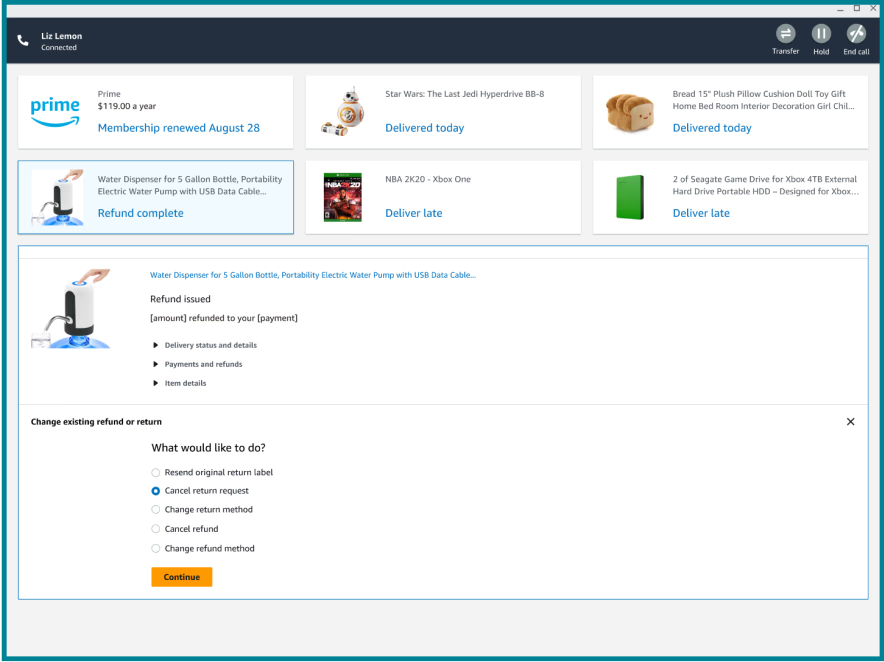Close the Change existing refund panel
Screen dimensions: 884x662
(850, 422)
